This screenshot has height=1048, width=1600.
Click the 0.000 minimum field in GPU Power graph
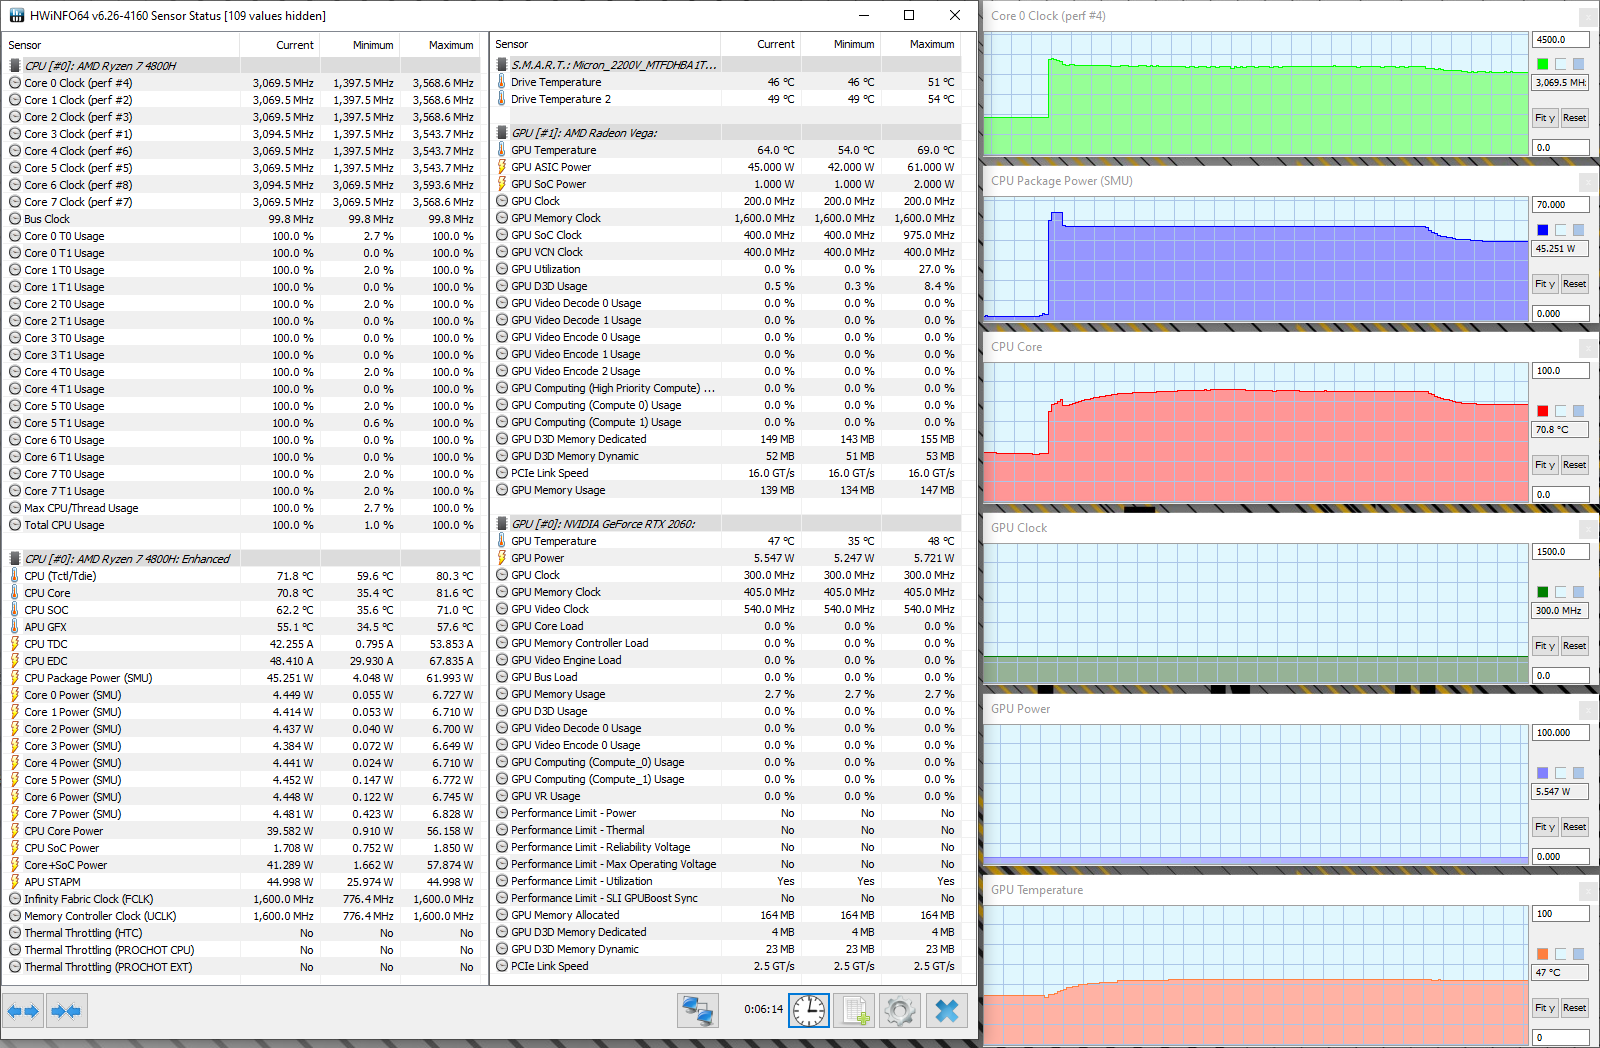tap(1560, 857)
